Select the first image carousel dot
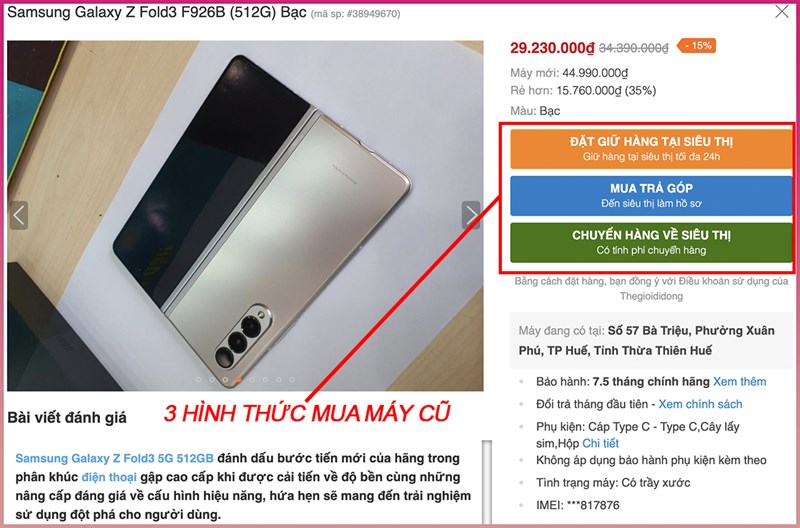 tap(198, 380)
